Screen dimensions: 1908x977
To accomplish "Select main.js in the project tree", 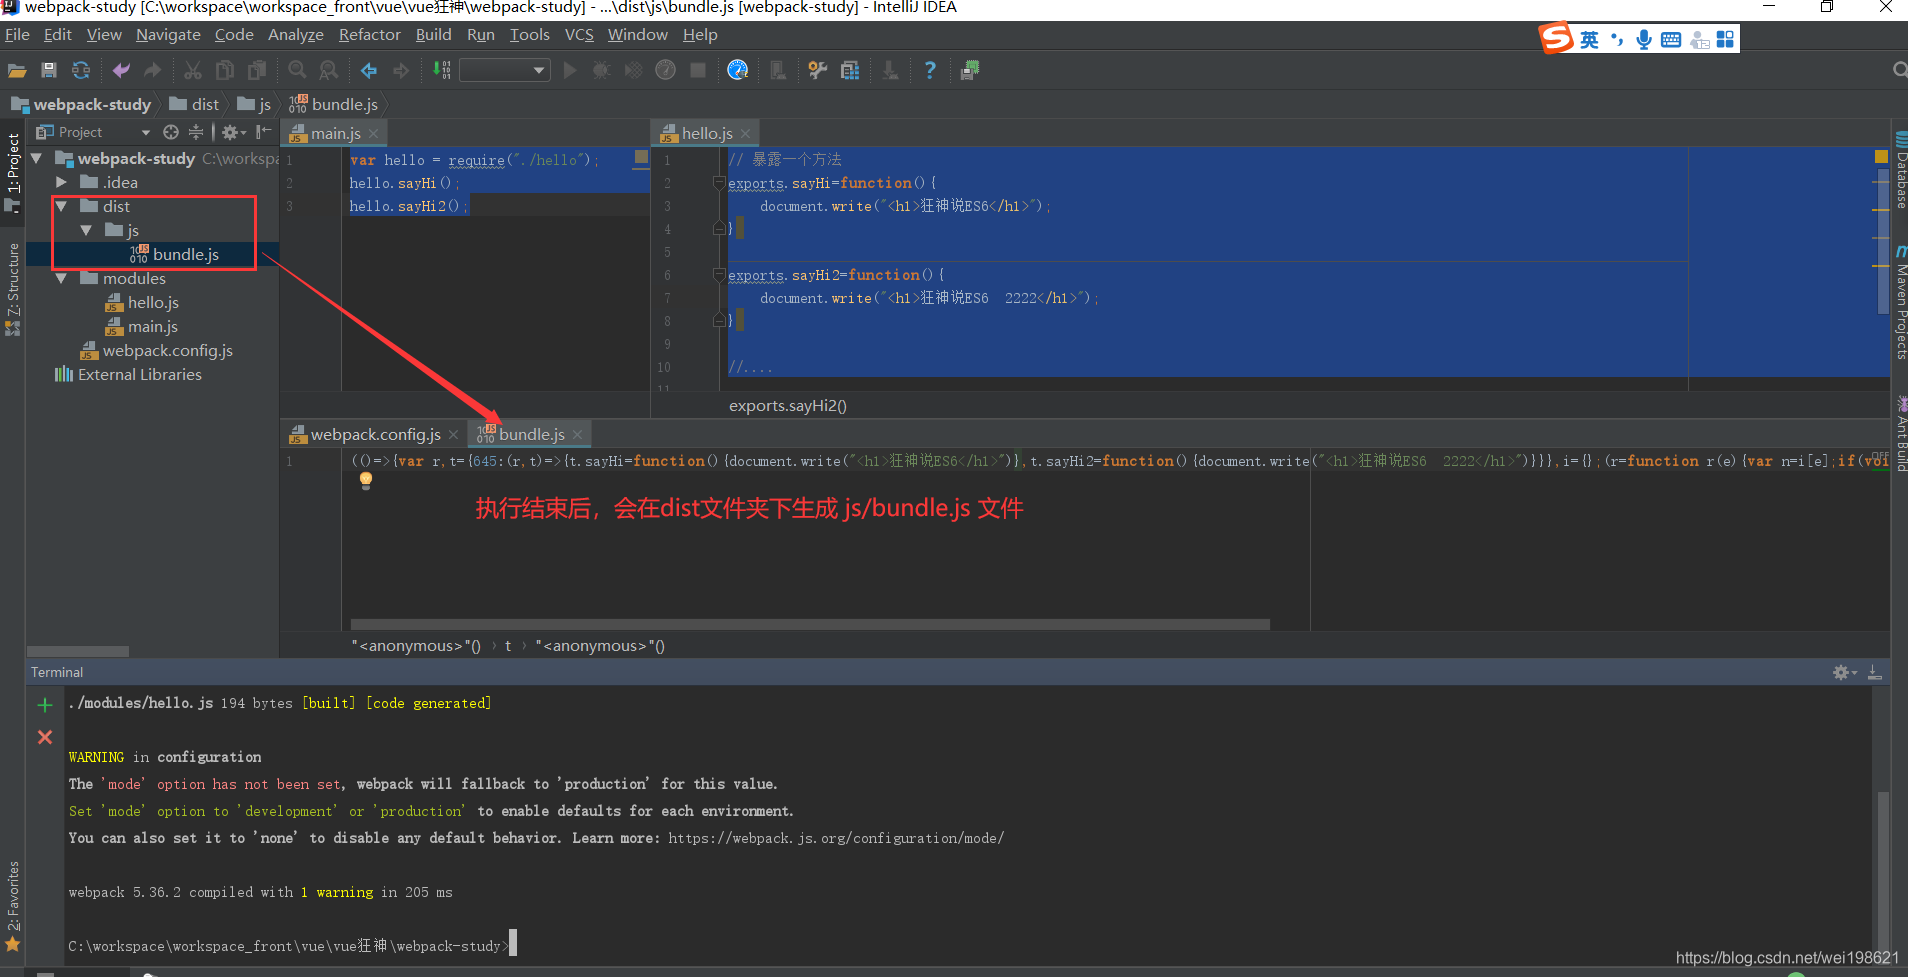I will click(142, 326).
